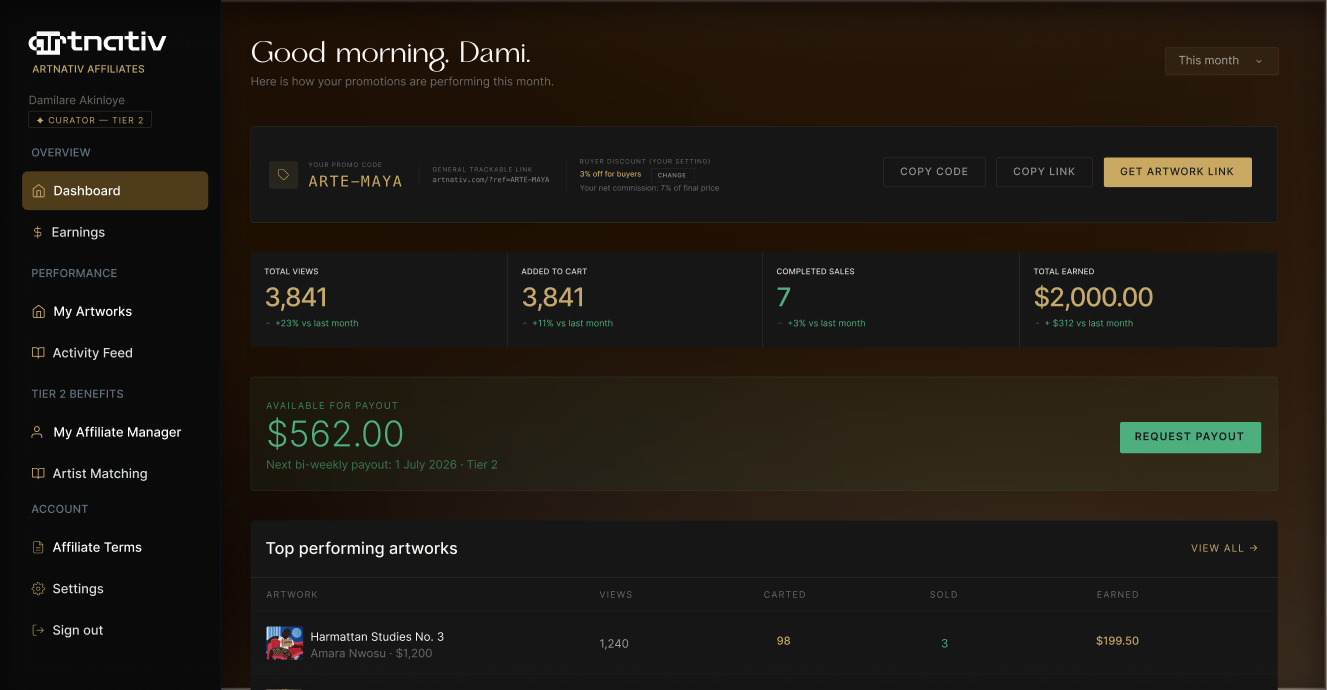Click 'Amara Nwosu · $1,200' subtitle
1327x690 pixels.
tap(371, 654)
